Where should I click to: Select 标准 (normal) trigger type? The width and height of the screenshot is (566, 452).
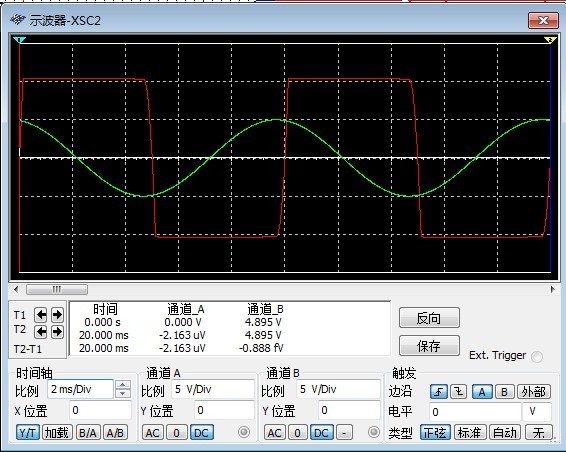click(470, 433)
